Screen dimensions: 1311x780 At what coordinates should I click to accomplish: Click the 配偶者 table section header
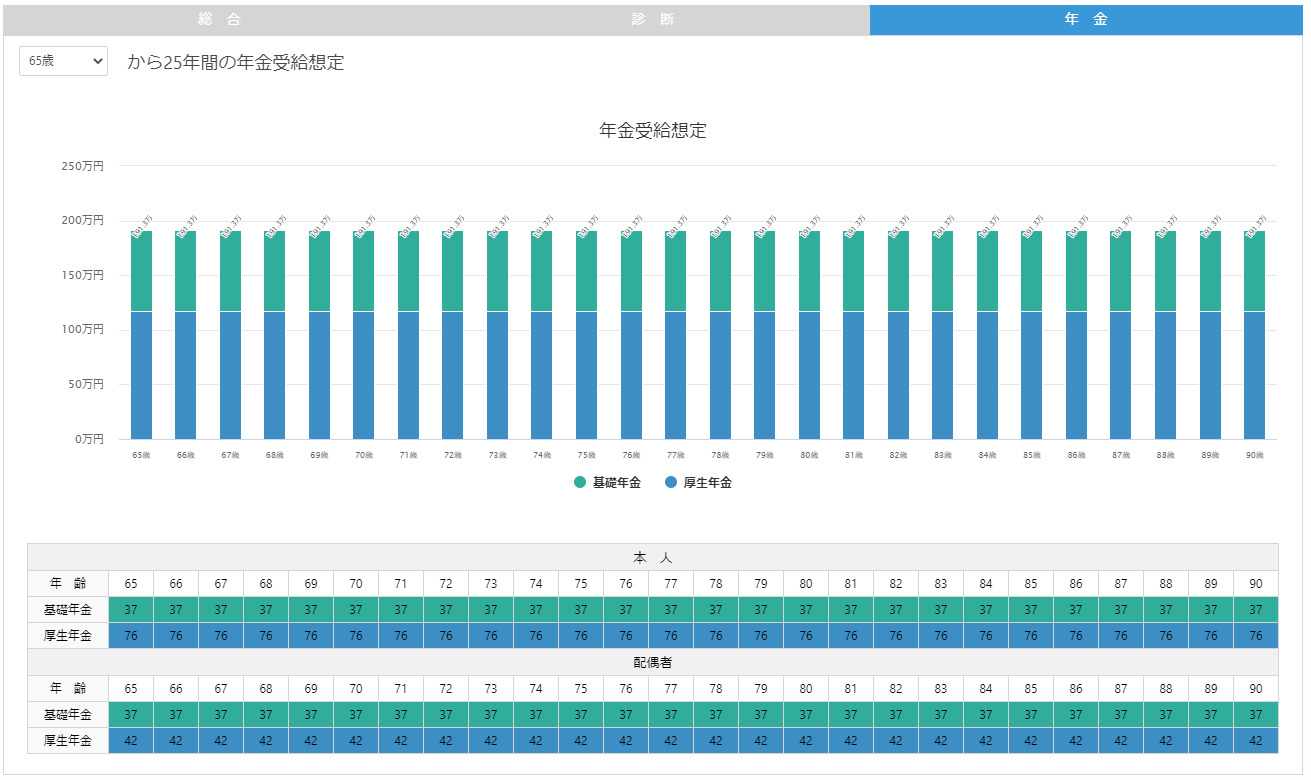click(x=652, y=662)
